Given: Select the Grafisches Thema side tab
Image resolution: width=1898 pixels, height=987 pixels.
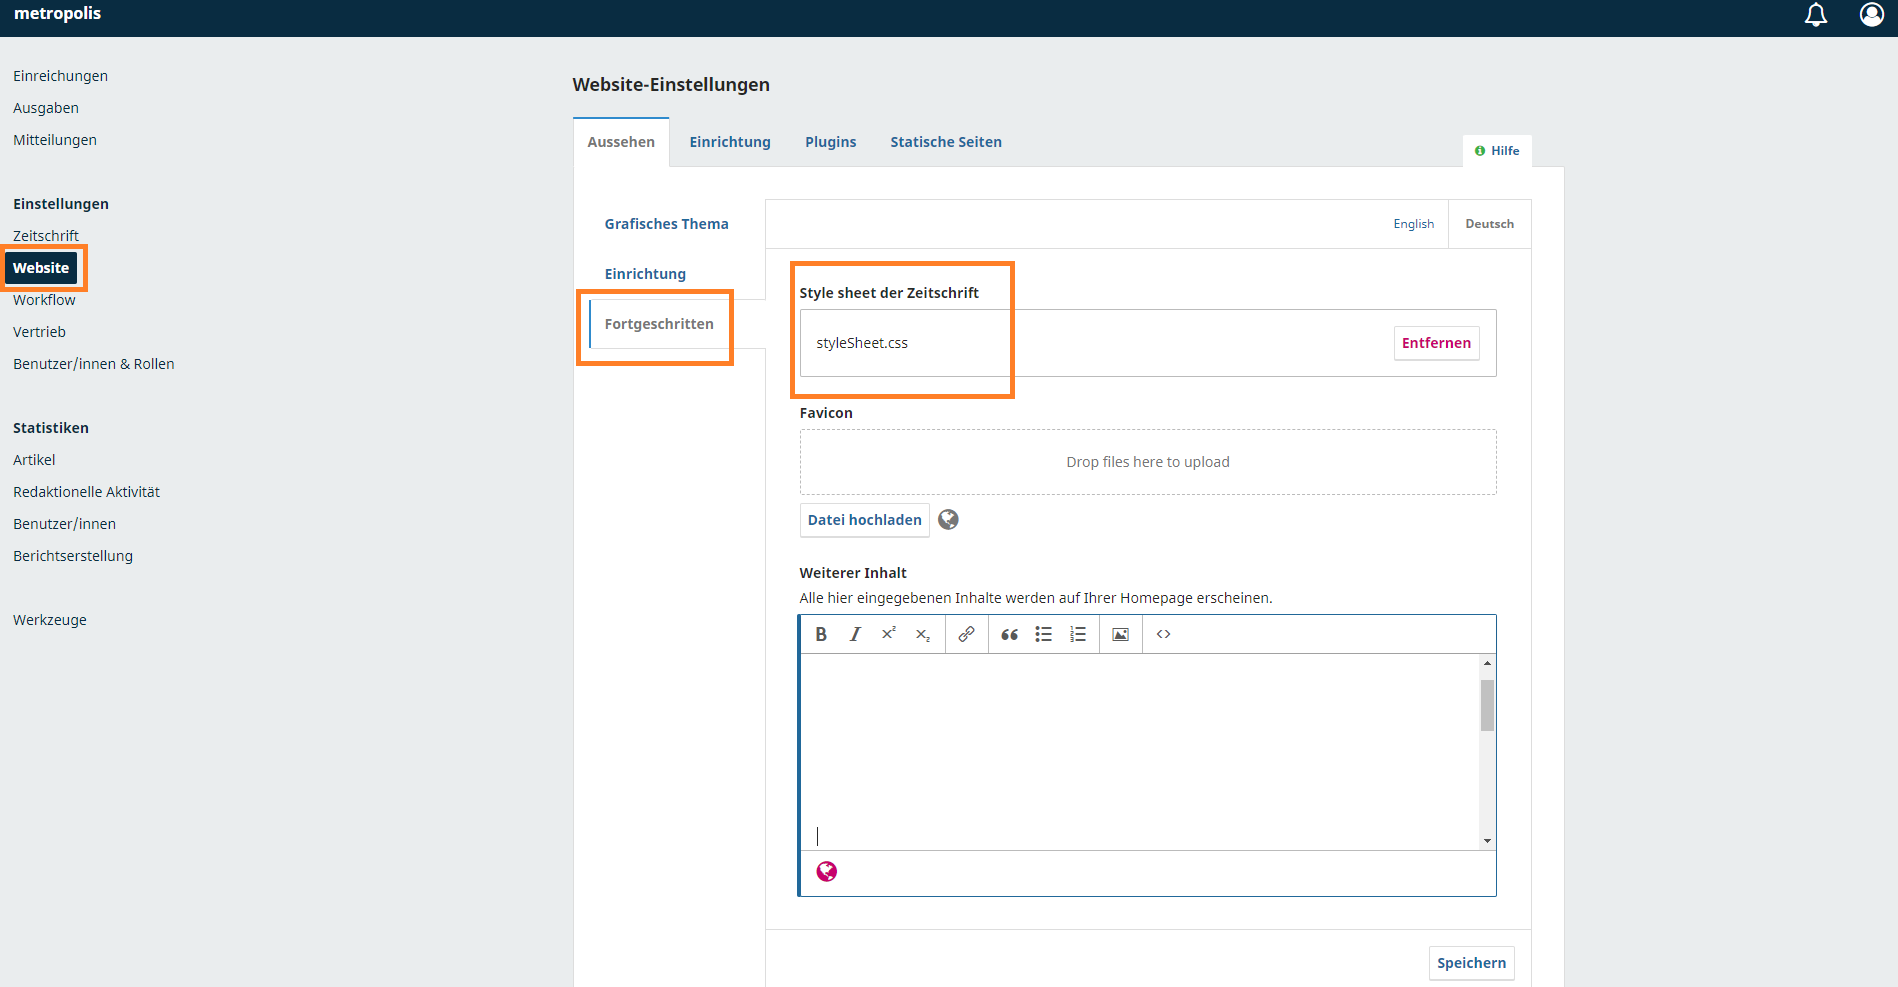Looking at the screenshot, I should point(666,224).
